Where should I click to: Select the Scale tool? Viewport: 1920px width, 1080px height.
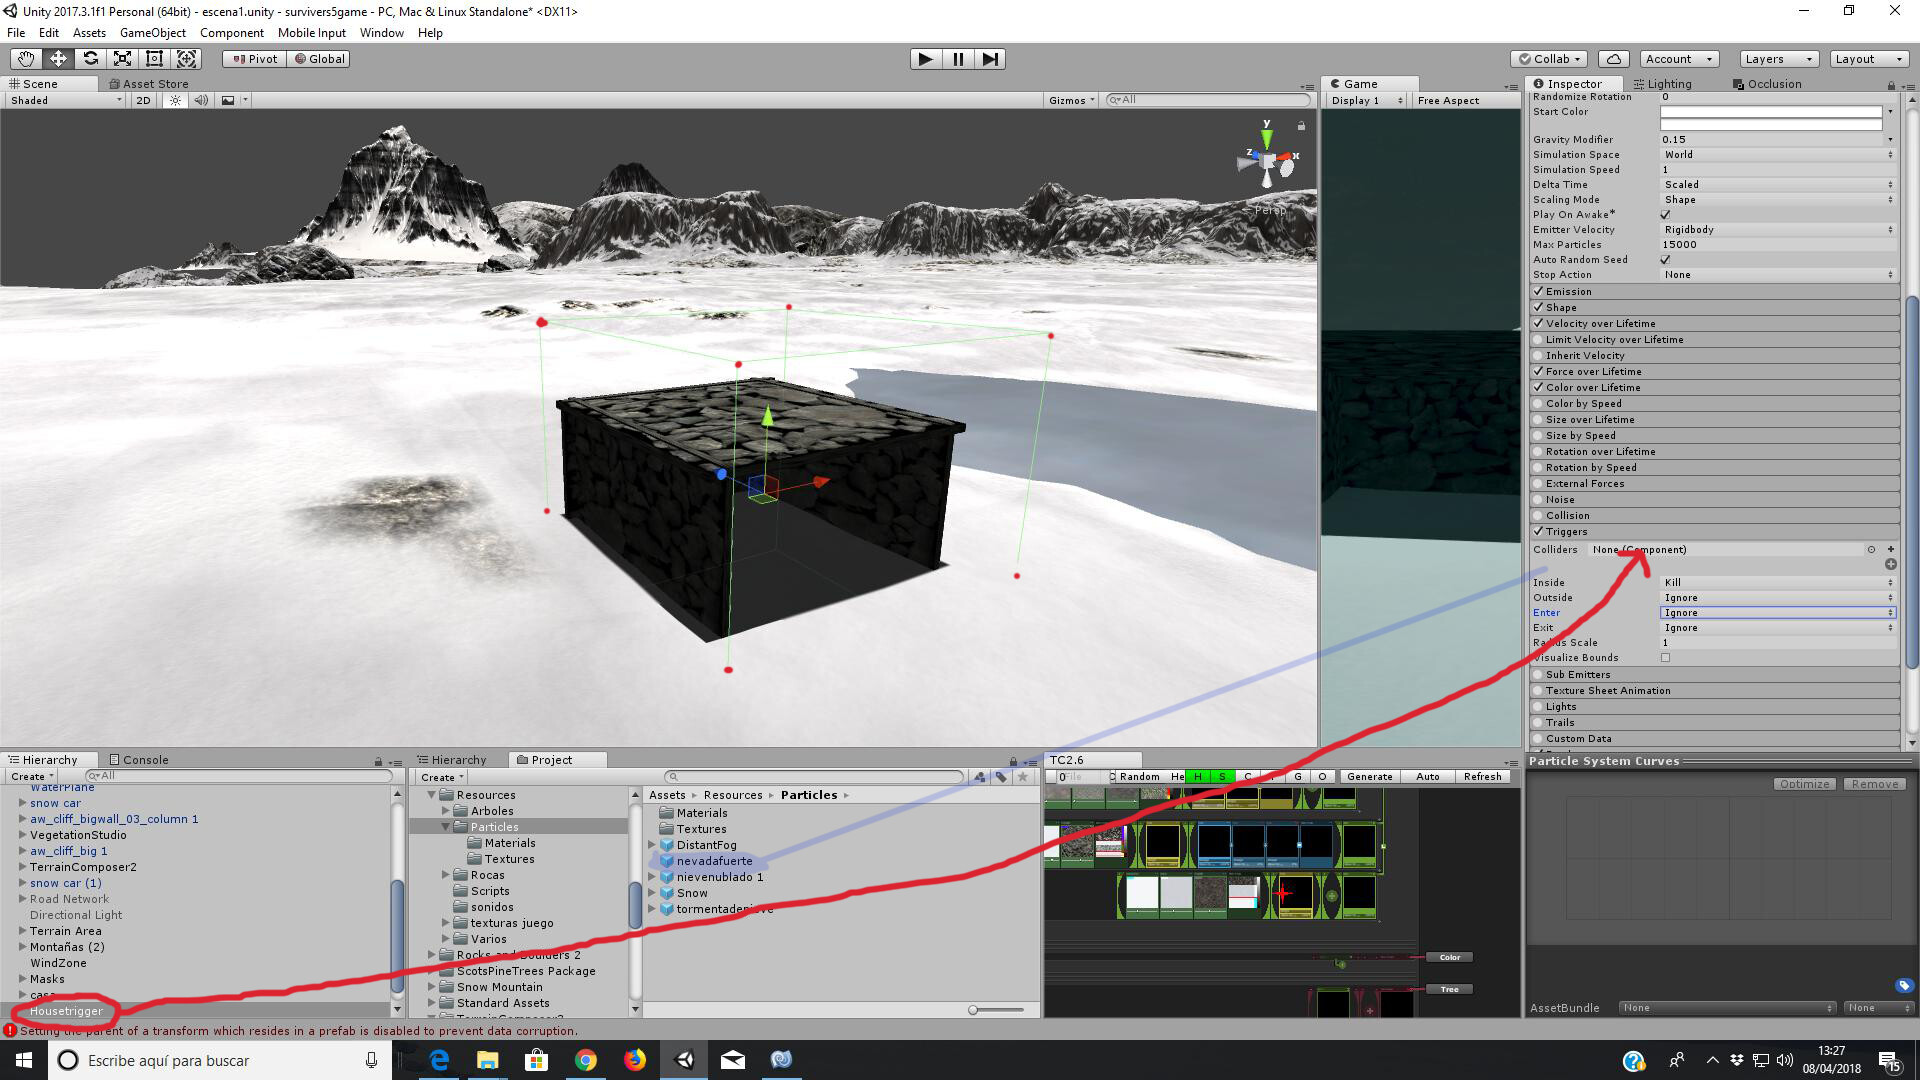(122, 59)
